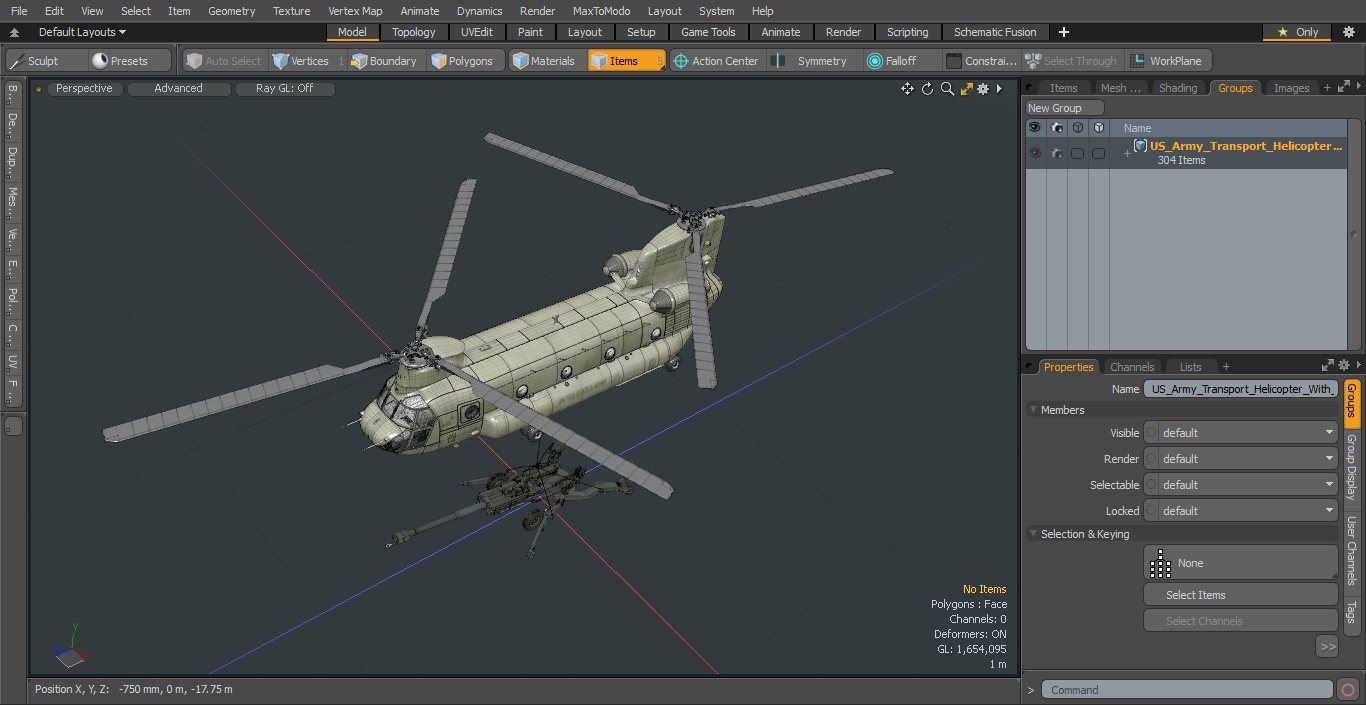Toggle locked checkbox of the helicopter group
This screenshot has width=1366, height=705.
(1098, 153)
